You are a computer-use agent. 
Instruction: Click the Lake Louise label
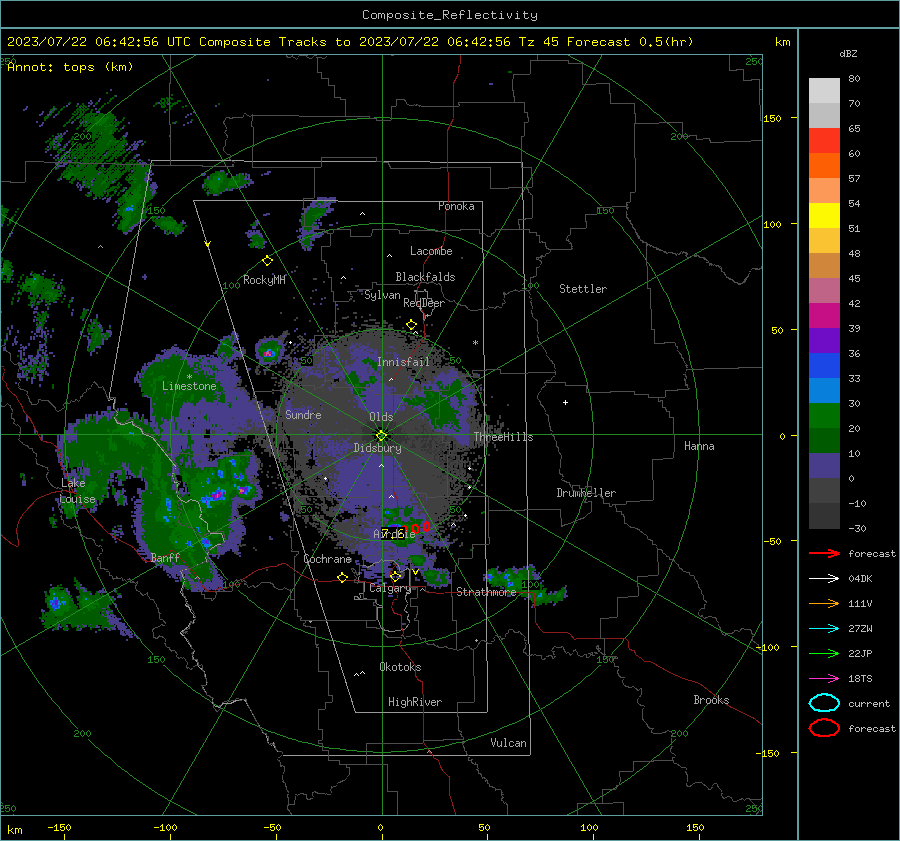pos(77,491)
